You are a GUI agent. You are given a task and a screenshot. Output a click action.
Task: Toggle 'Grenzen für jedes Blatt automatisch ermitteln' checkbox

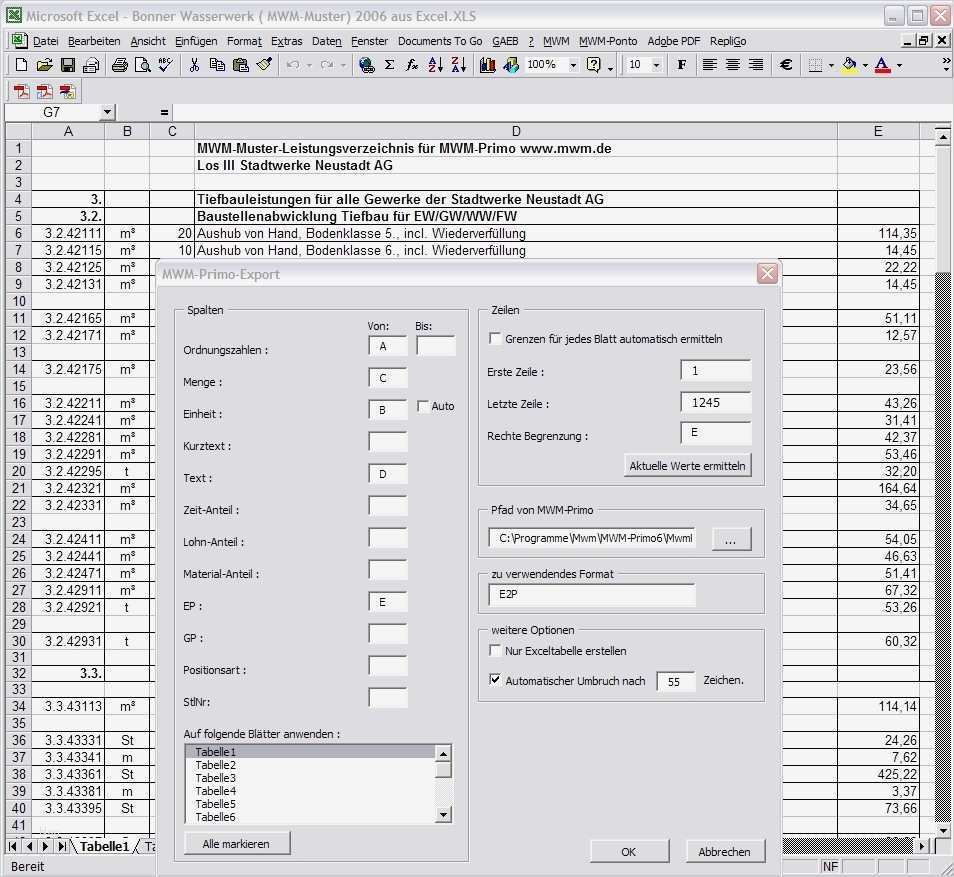(495, 338)
